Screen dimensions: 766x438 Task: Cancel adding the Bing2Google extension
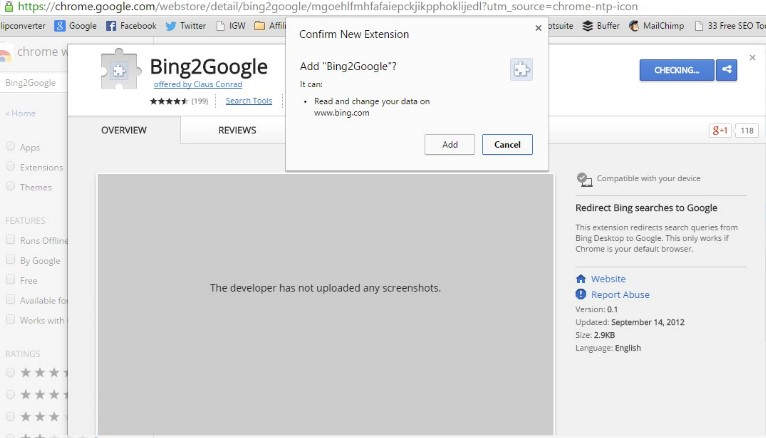tap(507, 145)
